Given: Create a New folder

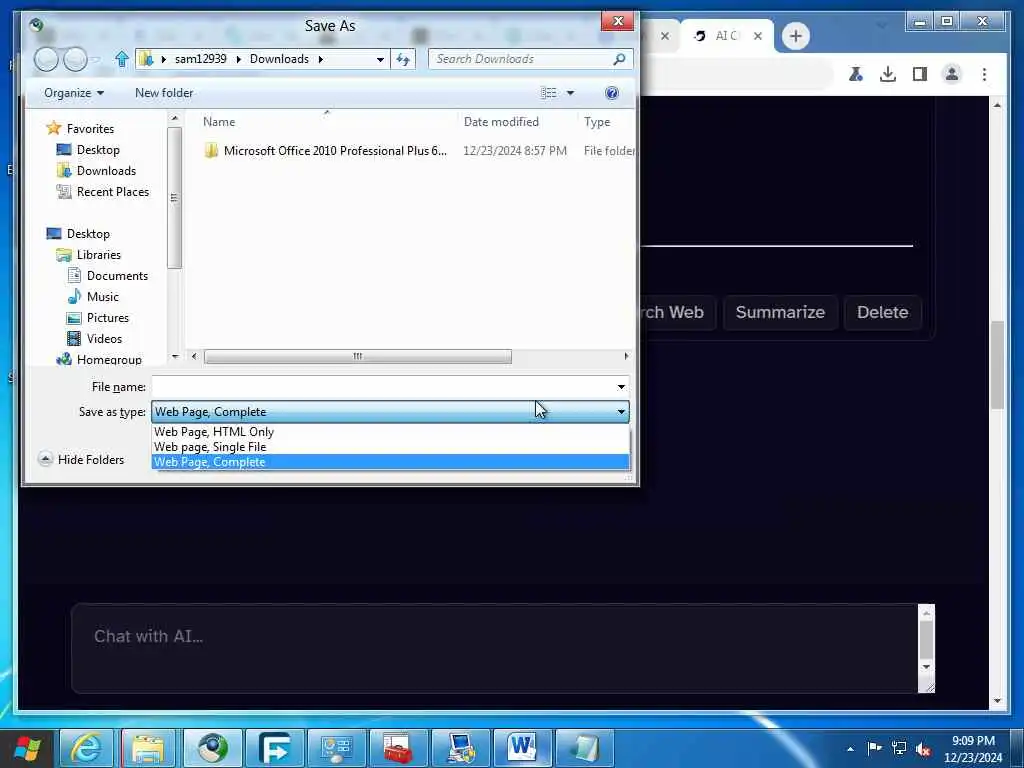Looking at the screenshot, I should pyautogui.click(x=164, y=93).
